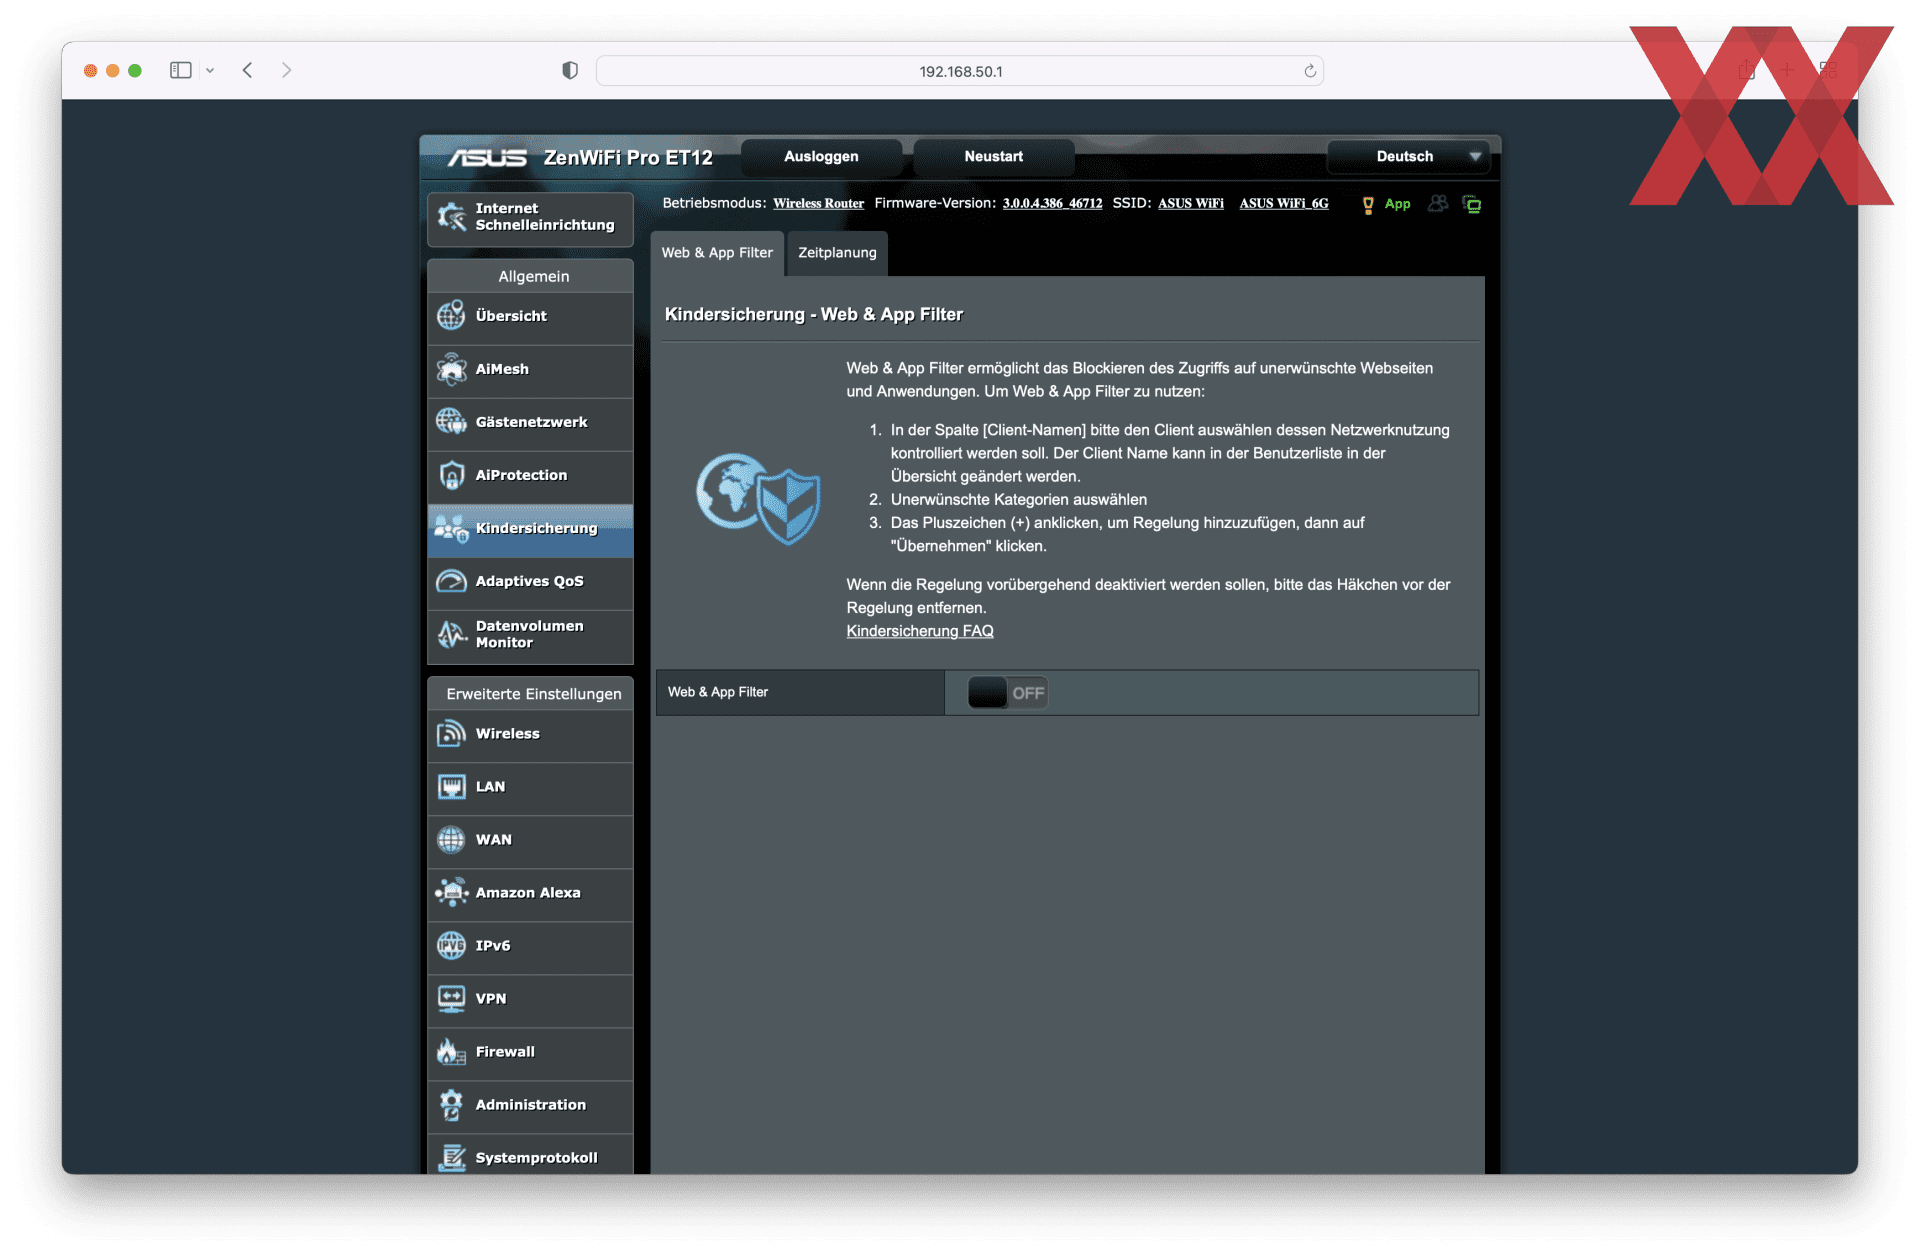Screen dimensions: 1920x1256
Task: Click firmware version 3.0.0.4.386_46712 link
Action: [x=1052, y=203]
